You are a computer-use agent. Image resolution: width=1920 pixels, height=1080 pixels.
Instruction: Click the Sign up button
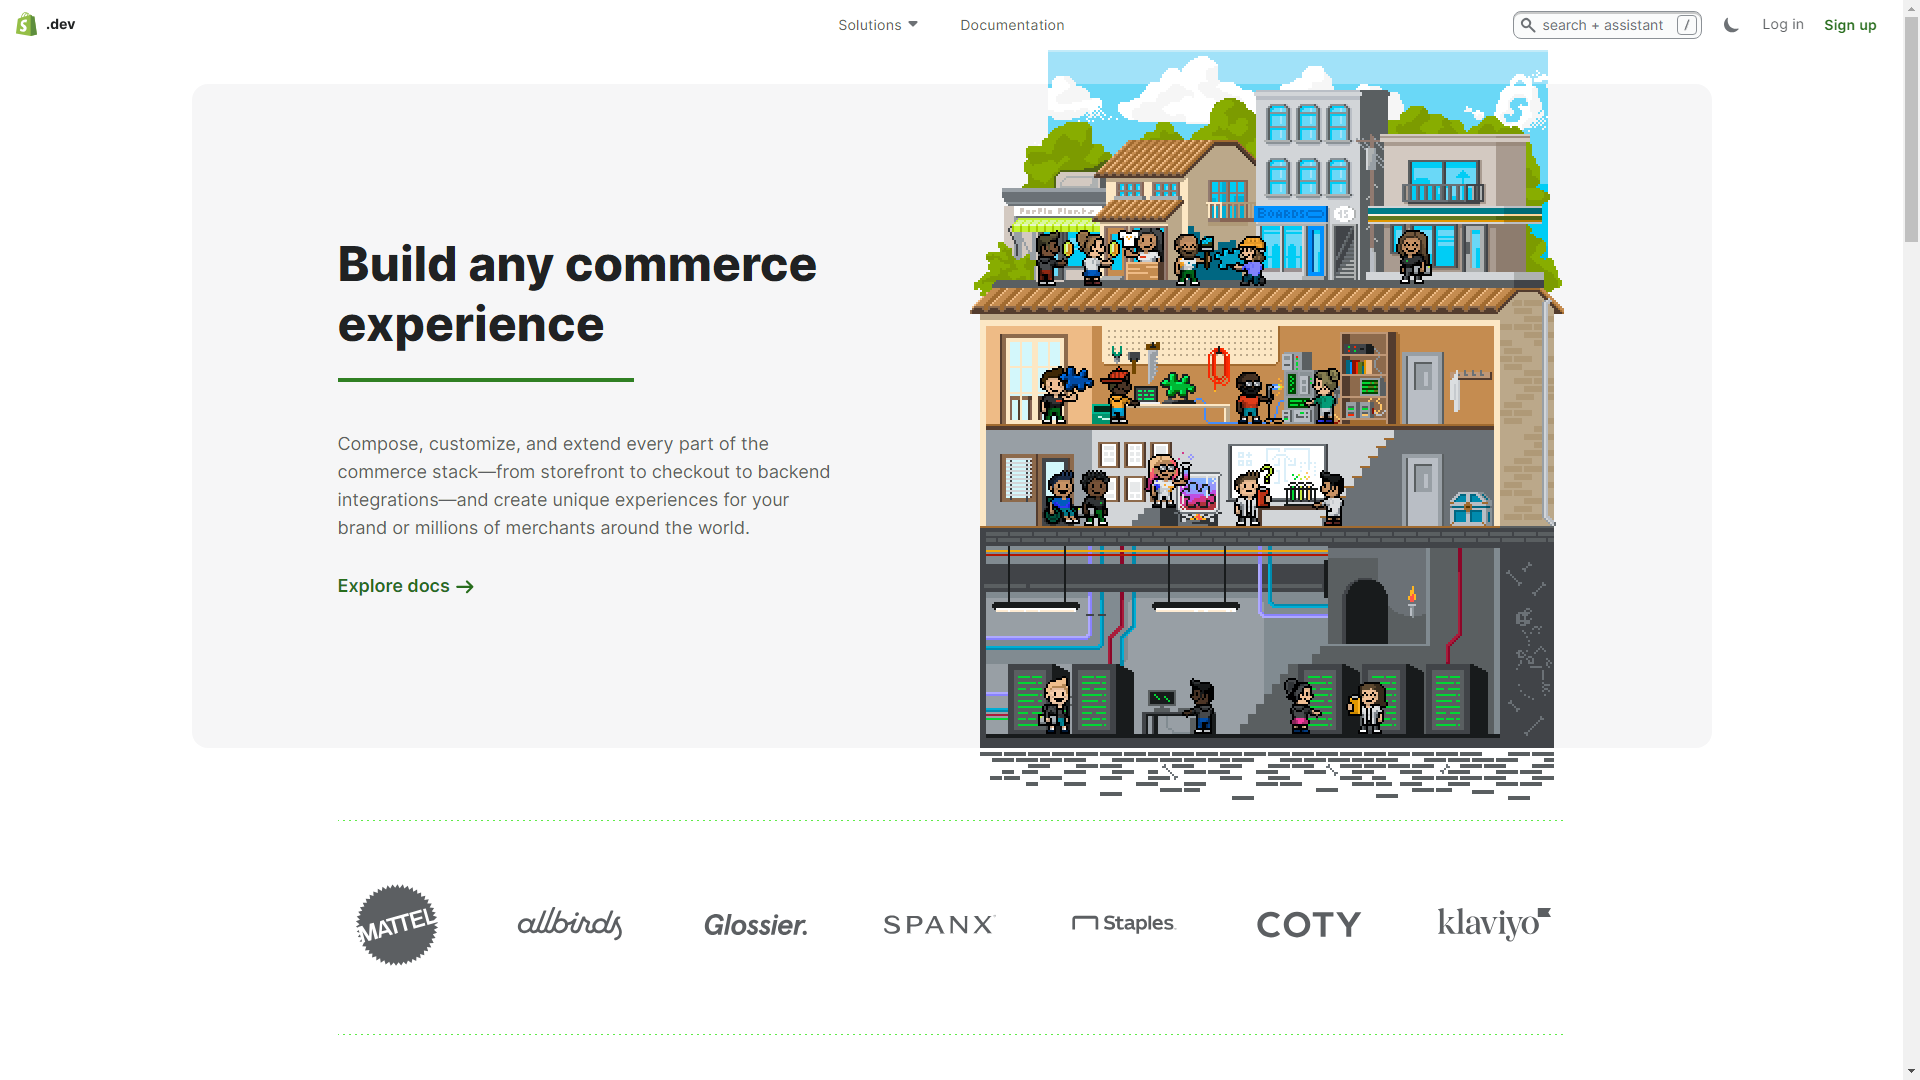coord(1851,24)
